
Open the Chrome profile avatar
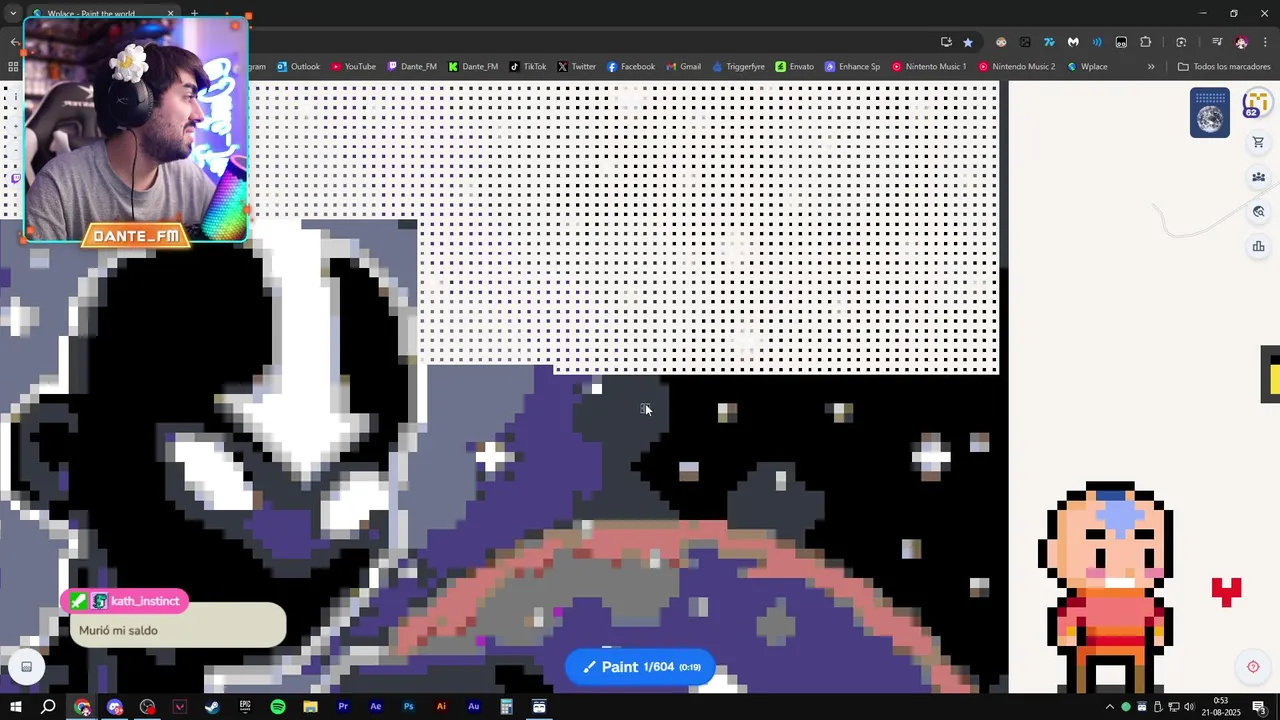[1242, 42]
